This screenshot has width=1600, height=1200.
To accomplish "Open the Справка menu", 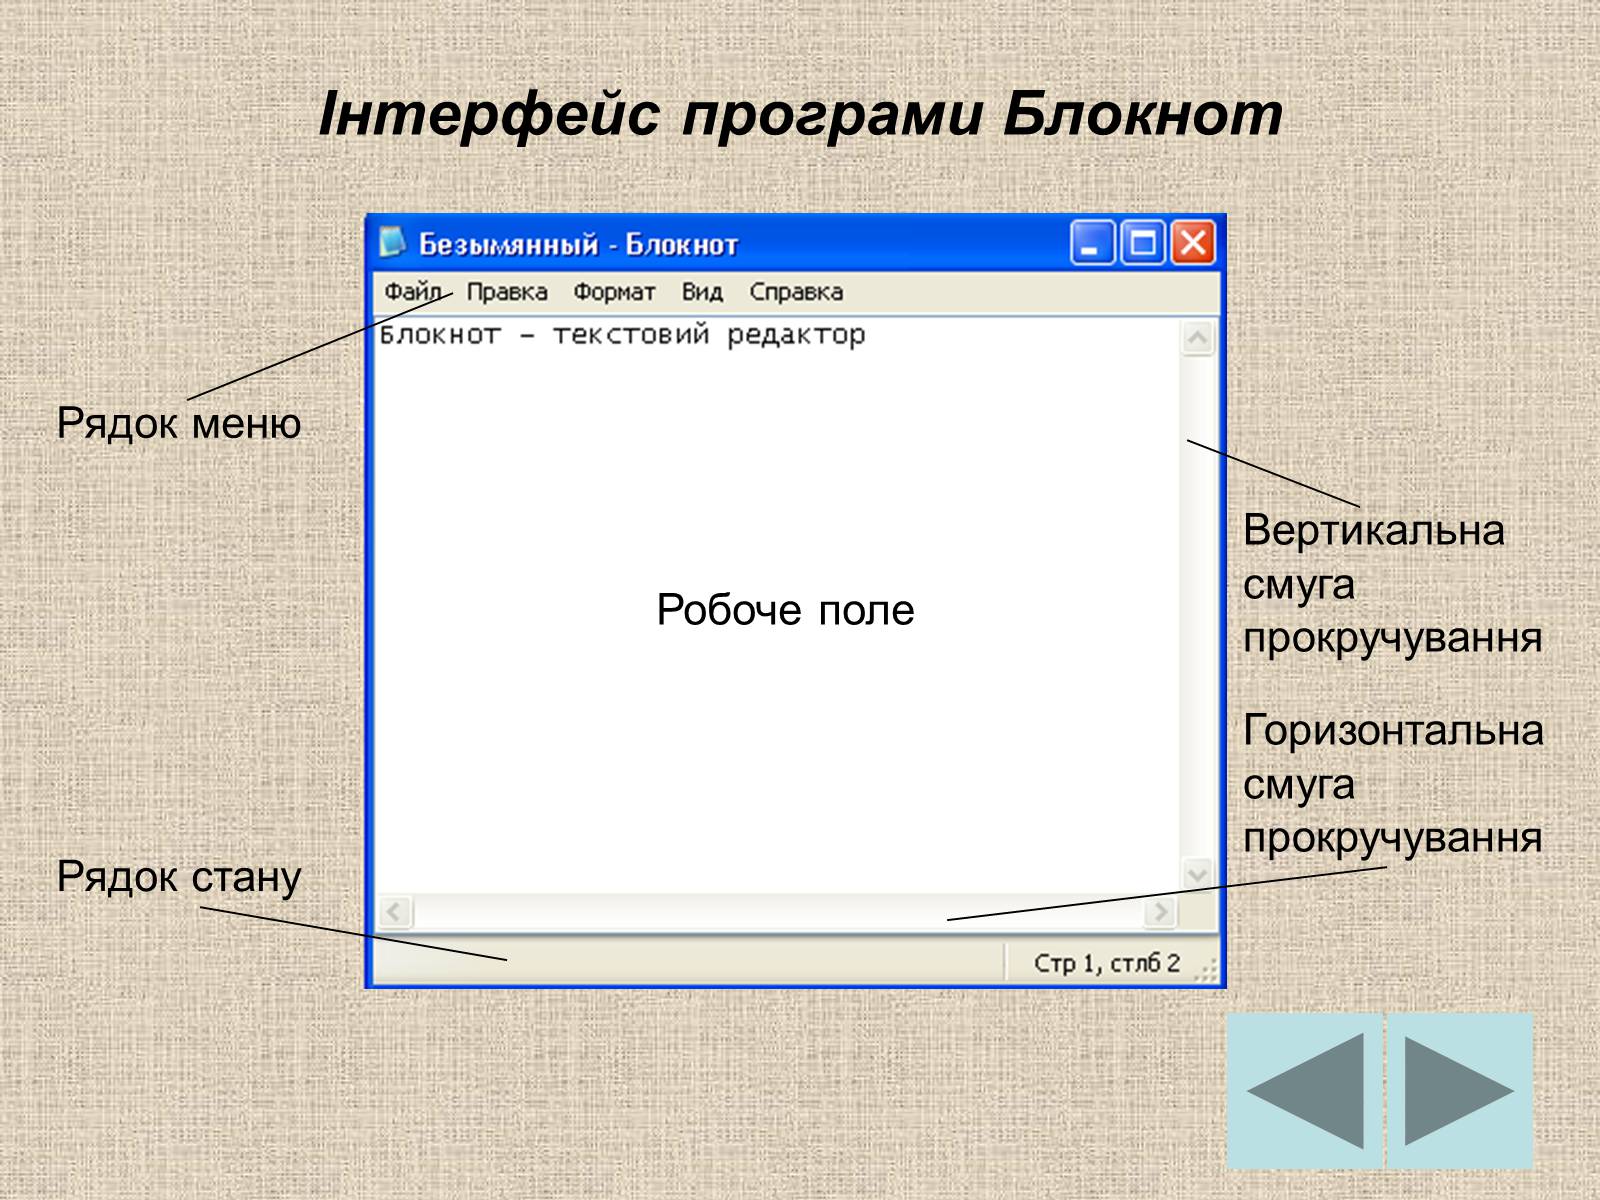I will tap(796, 292).
